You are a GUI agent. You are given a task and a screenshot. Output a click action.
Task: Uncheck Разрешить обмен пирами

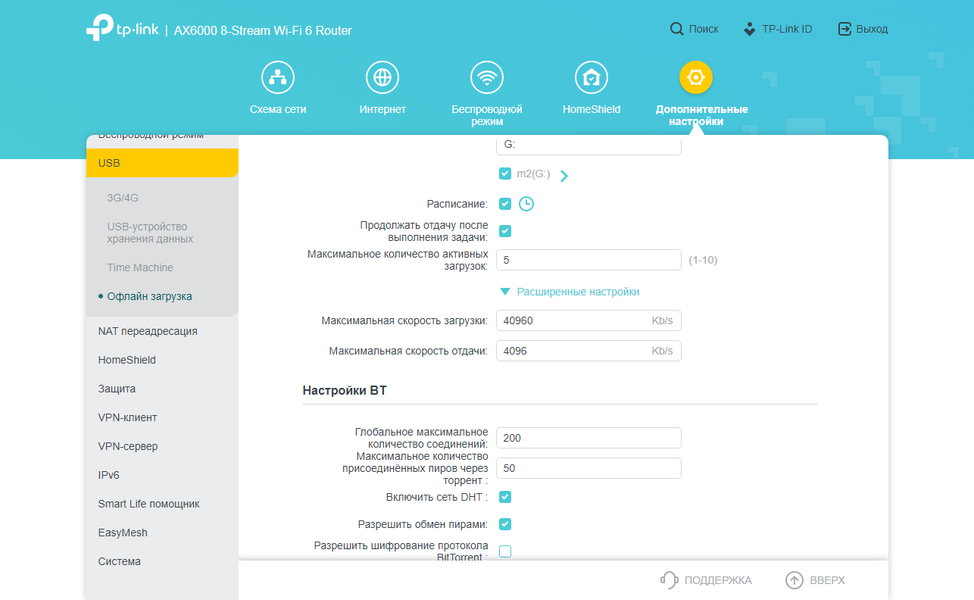click(x=505, y=524)
